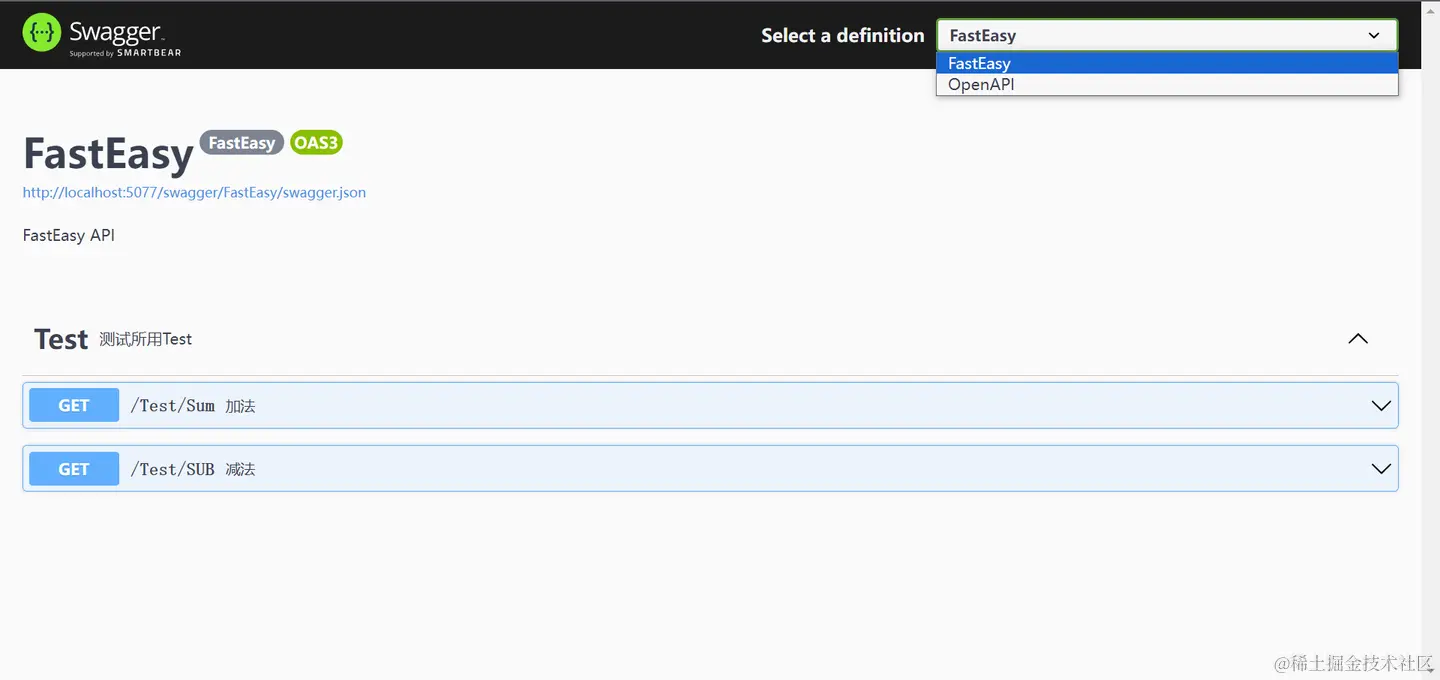This screenshot has height=680, width=1440.
Task: Click the 减法 endpoint description
Action: [240, 469]
